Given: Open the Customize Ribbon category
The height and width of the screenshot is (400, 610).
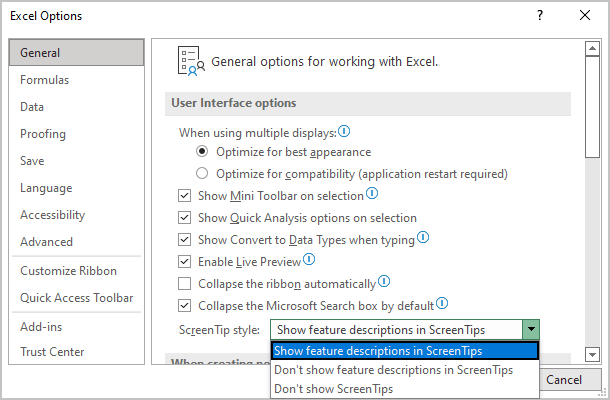Looking at the screenshot, I should [77, 271].
